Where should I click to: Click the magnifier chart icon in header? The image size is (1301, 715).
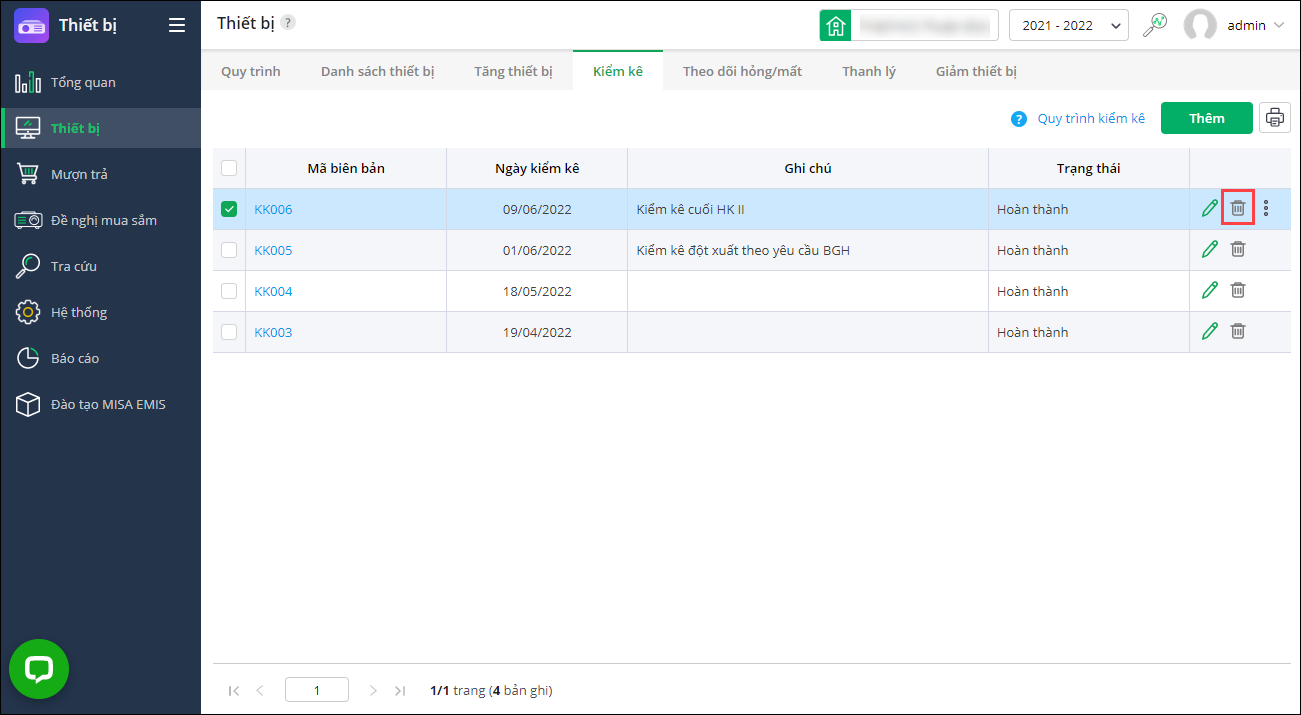(x=1155, y=24)
